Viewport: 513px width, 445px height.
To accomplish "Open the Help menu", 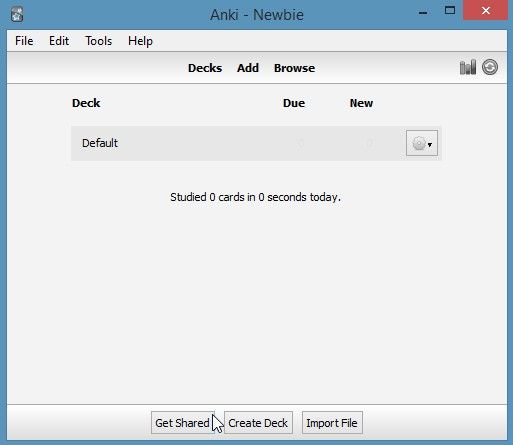I will click(x=140, y=41).
